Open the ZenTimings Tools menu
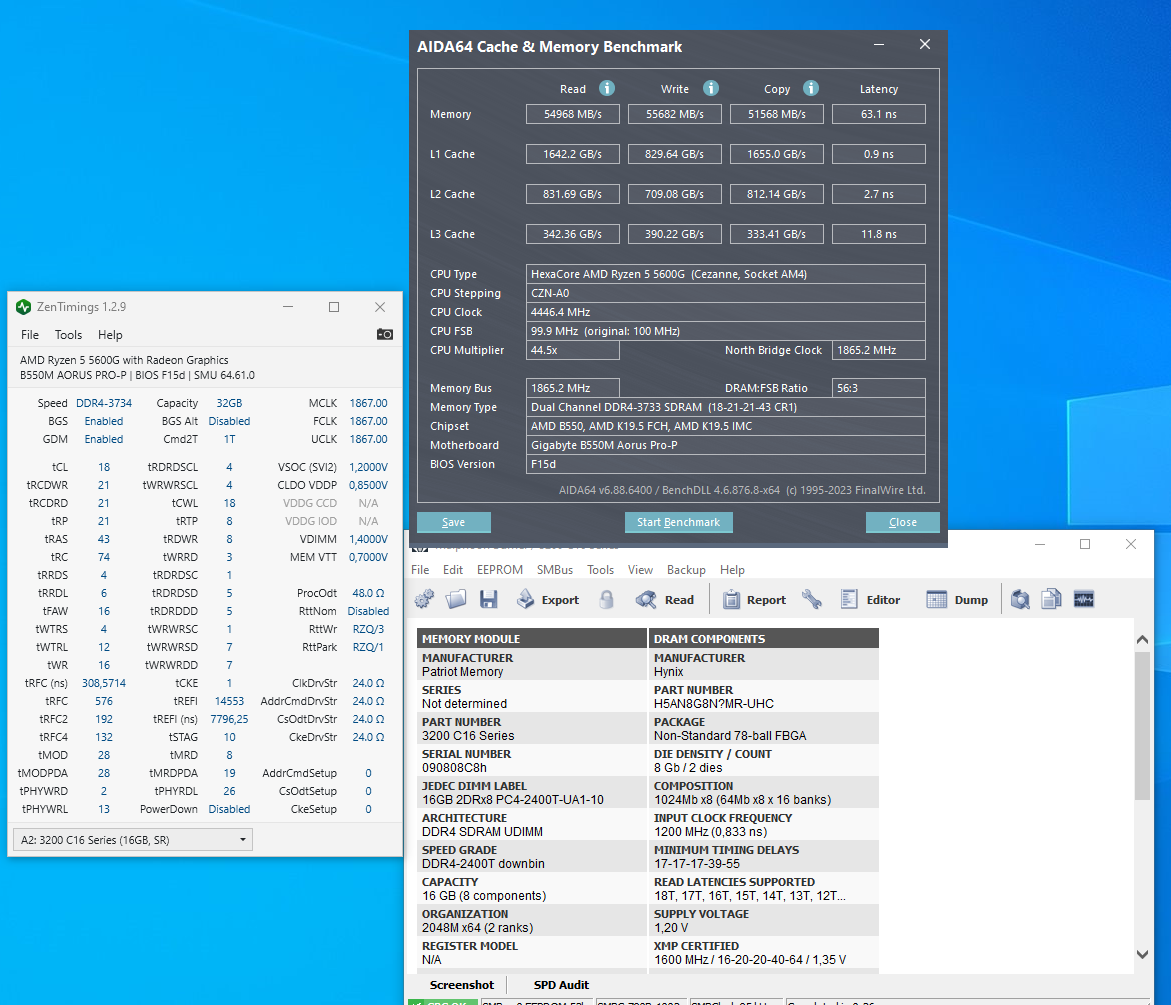This screenshot has height=1005, width=1171. click(68, 335)
